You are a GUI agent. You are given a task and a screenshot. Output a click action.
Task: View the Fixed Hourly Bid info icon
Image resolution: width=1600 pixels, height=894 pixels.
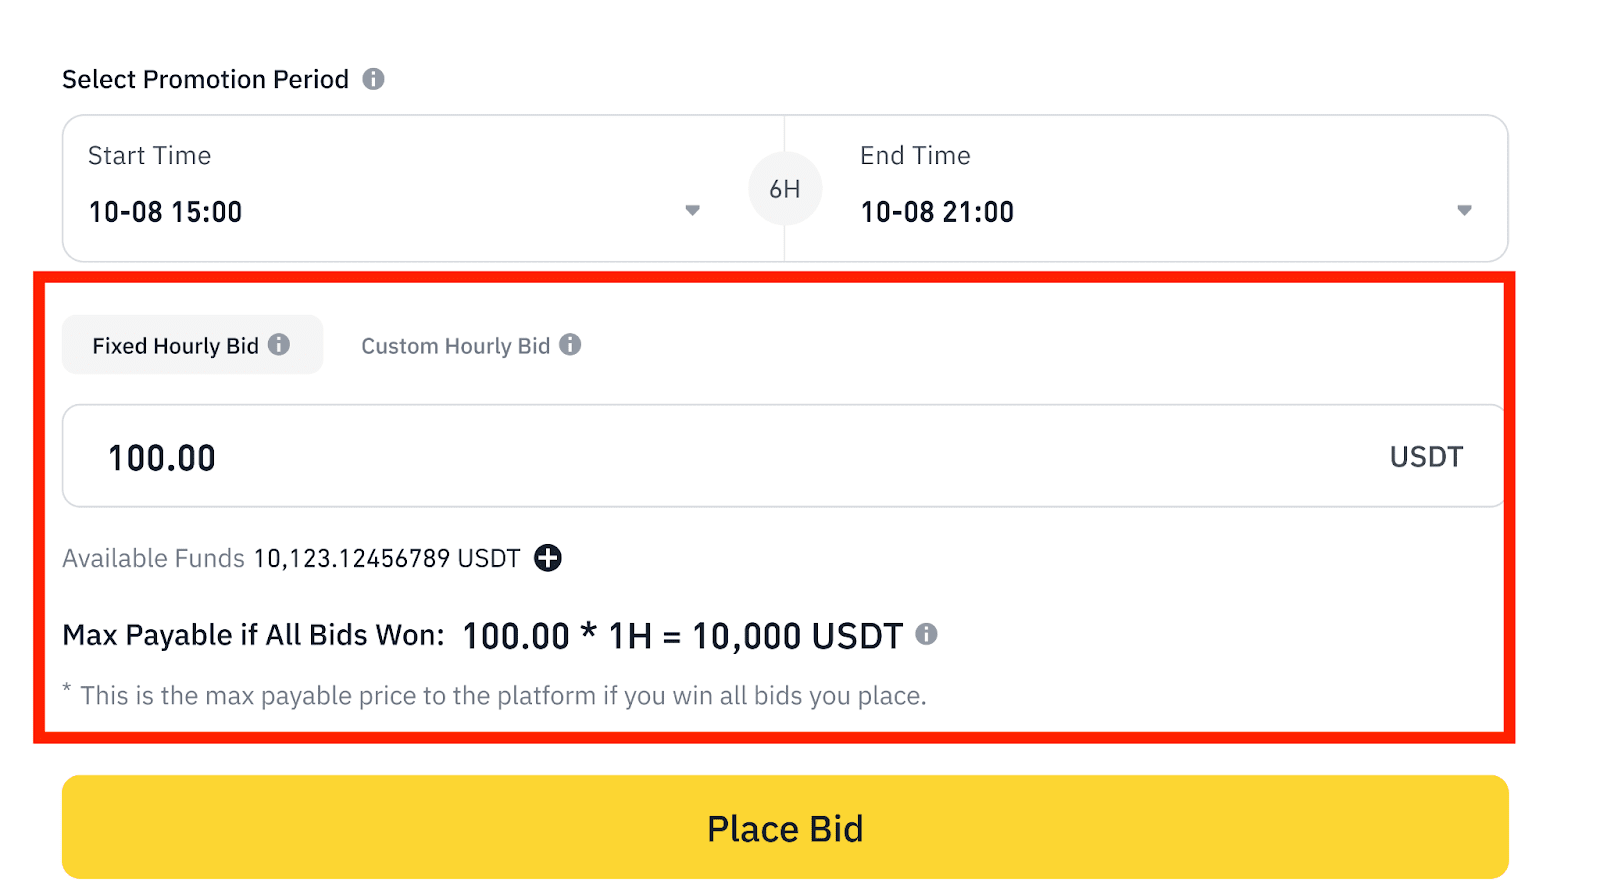(279, 344)
